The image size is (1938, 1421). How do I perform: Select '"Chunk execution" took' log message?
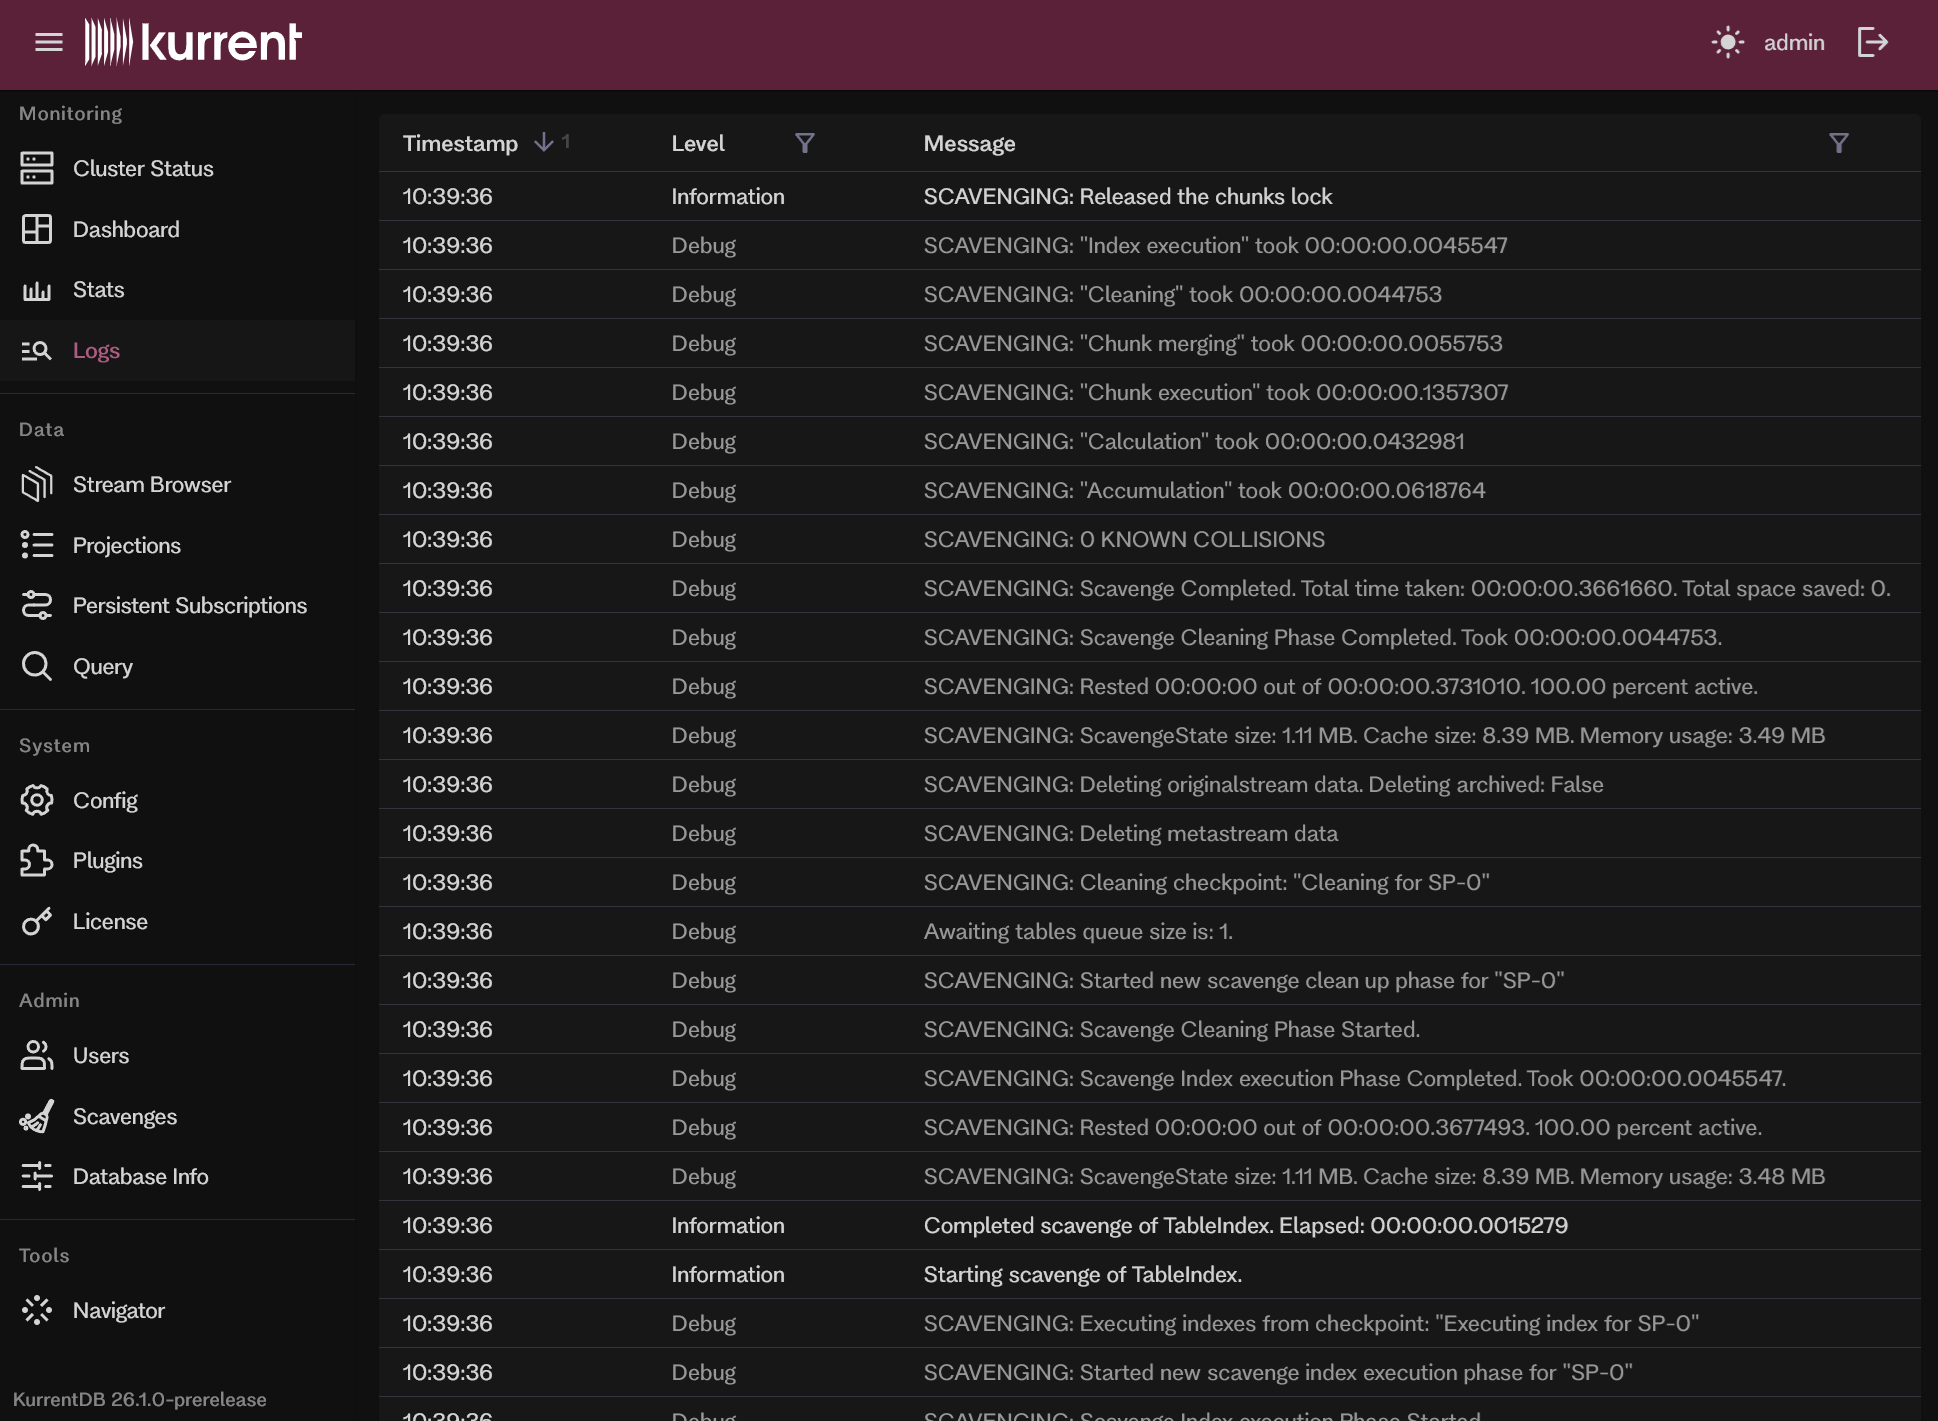(1215, 392)
